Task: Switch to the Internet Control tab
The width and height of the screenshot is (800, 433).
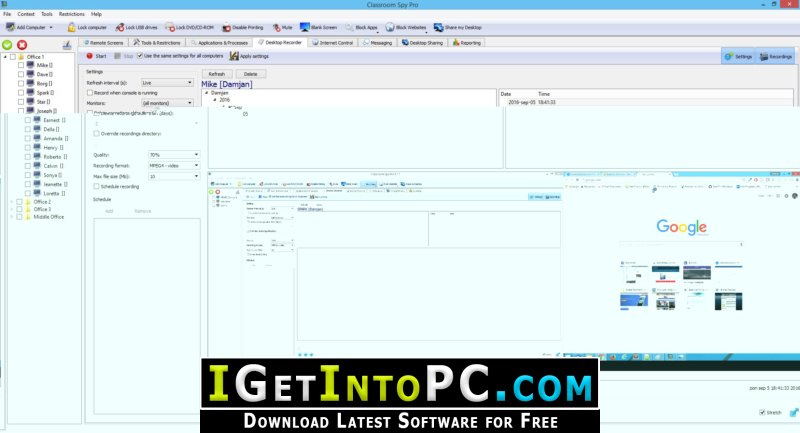Action: [333, 43]
